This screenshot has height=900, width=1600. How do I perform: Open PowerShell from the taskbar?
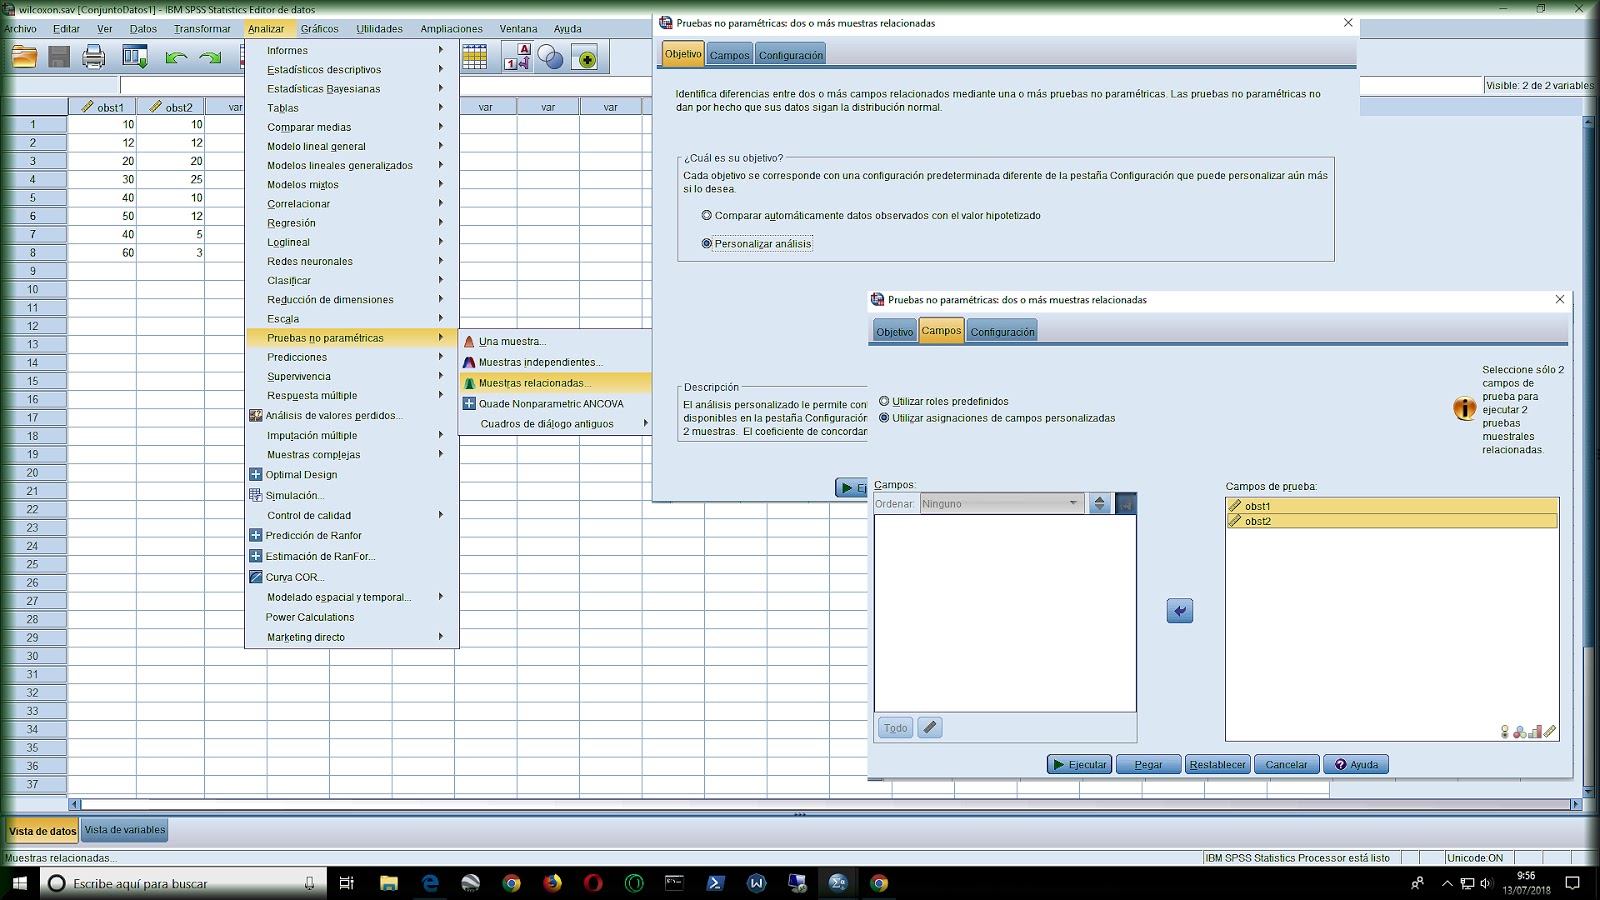click(x=715, y=883)
